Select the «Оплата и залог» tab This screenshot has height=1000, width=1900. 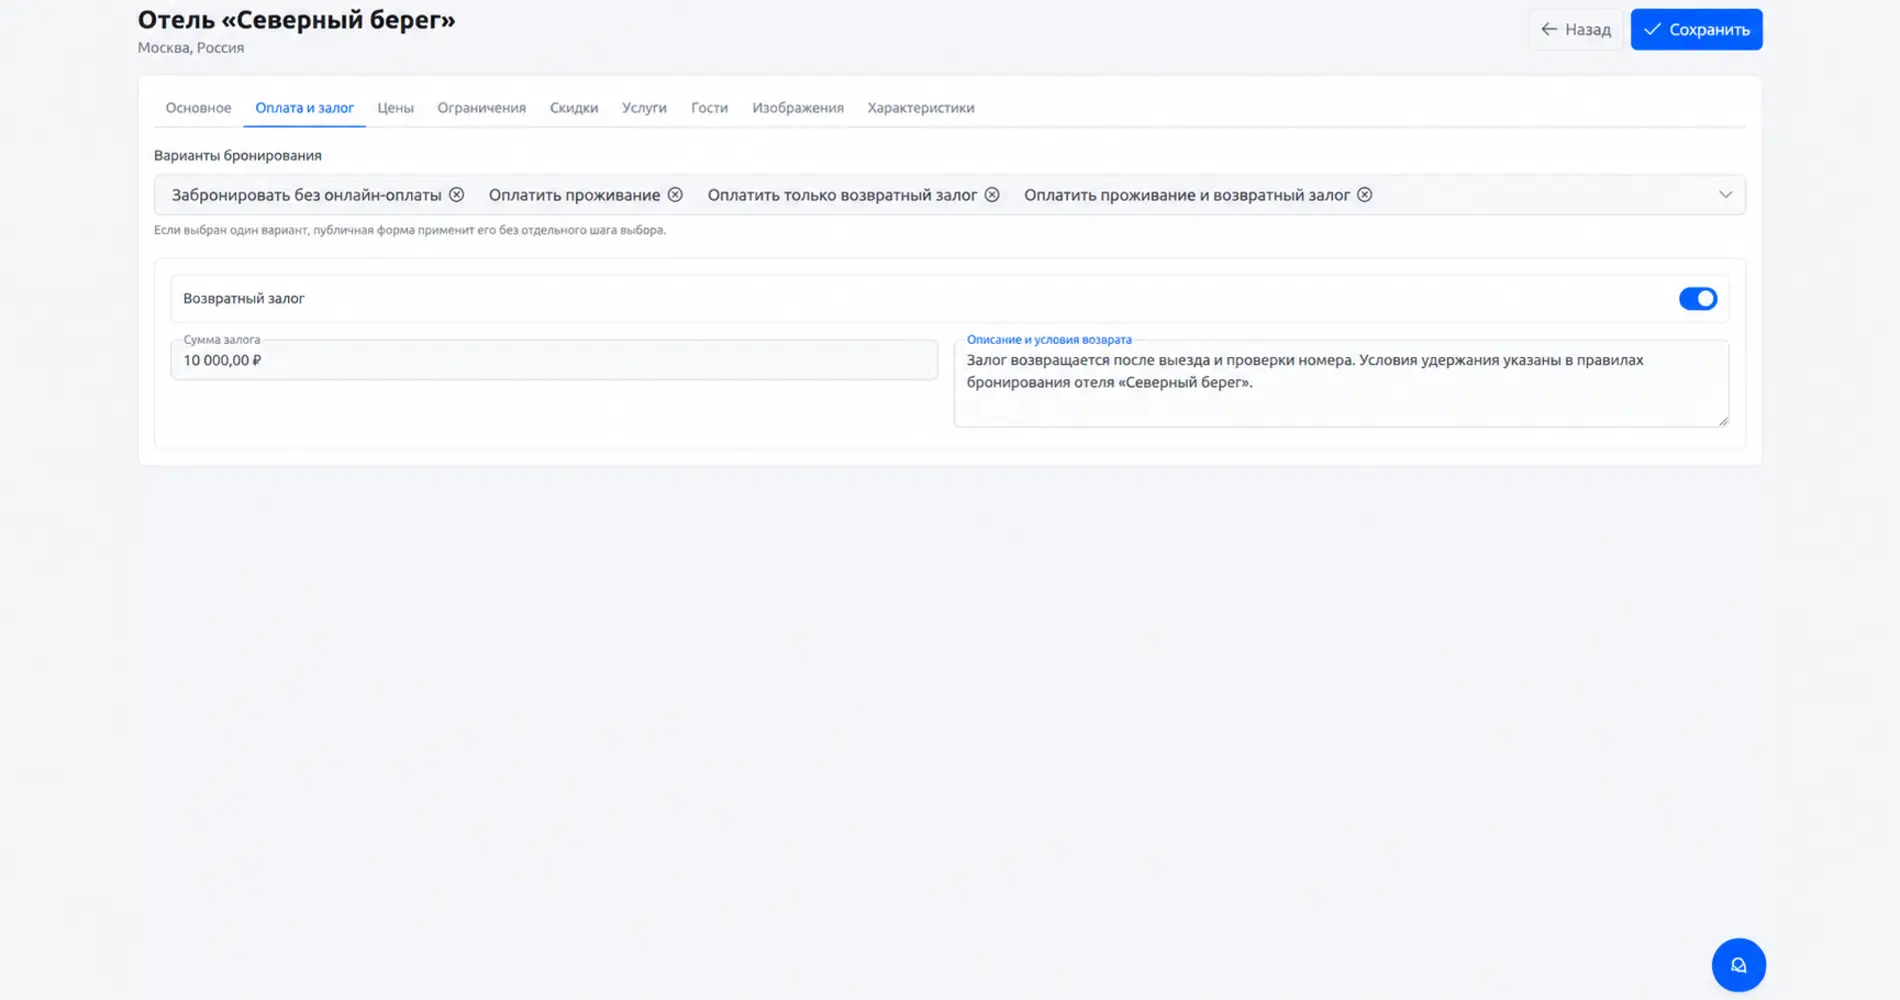click(304, 108)
